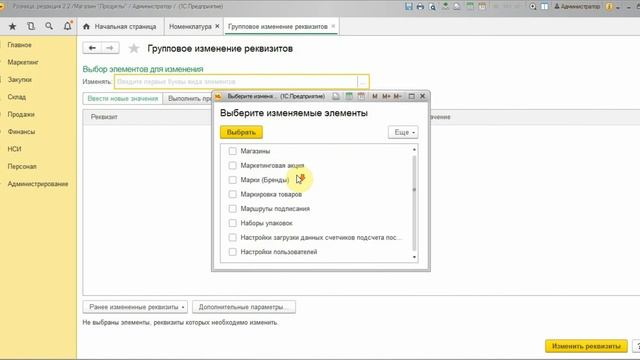Click the home icon of the start page tab
Viewport: 640px width, 360px height.
click(86, 27)
